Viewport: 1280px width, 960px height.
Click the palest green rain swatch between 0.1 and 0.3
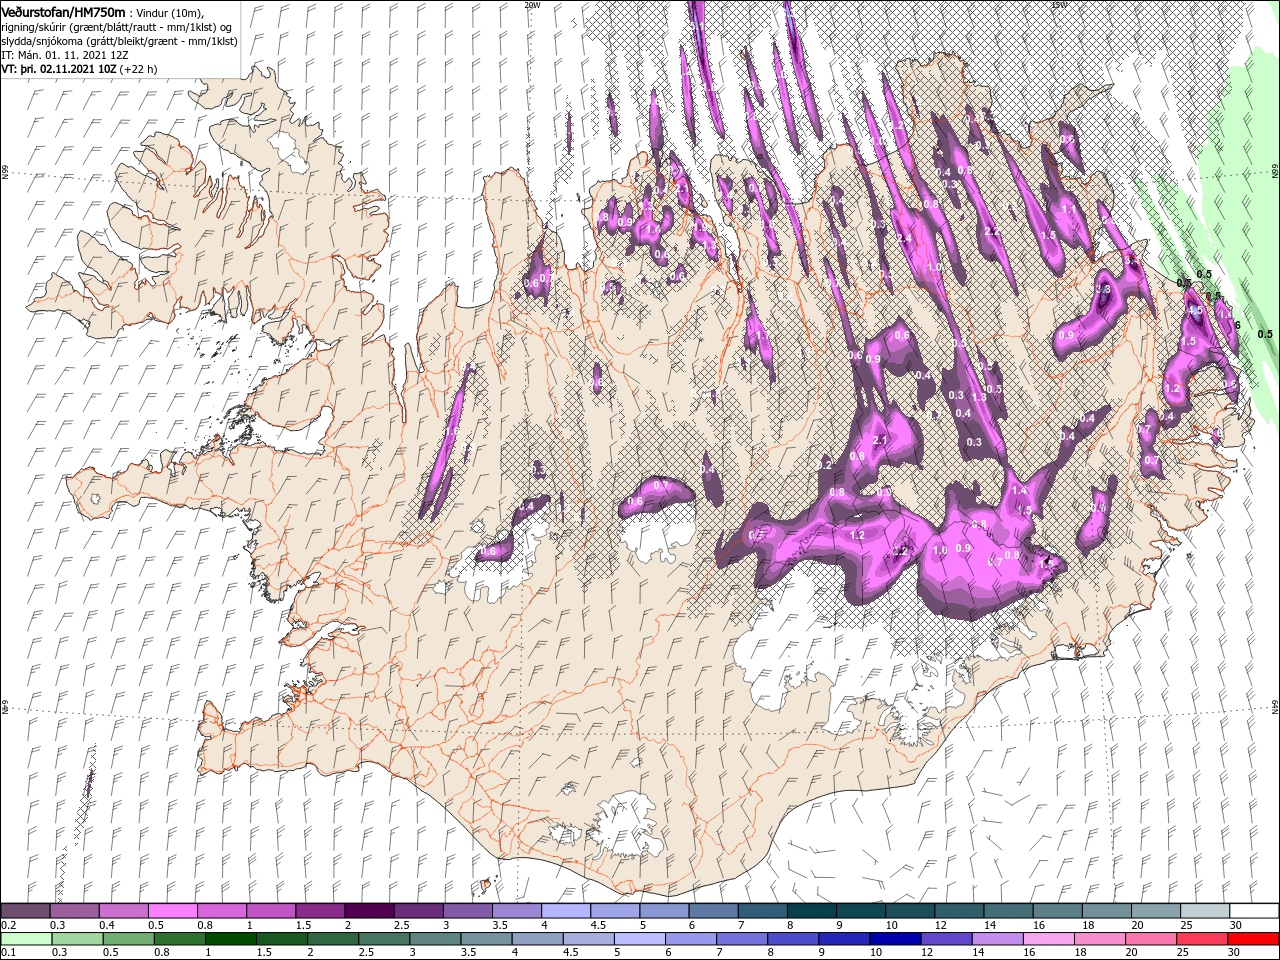click(26, 939)
